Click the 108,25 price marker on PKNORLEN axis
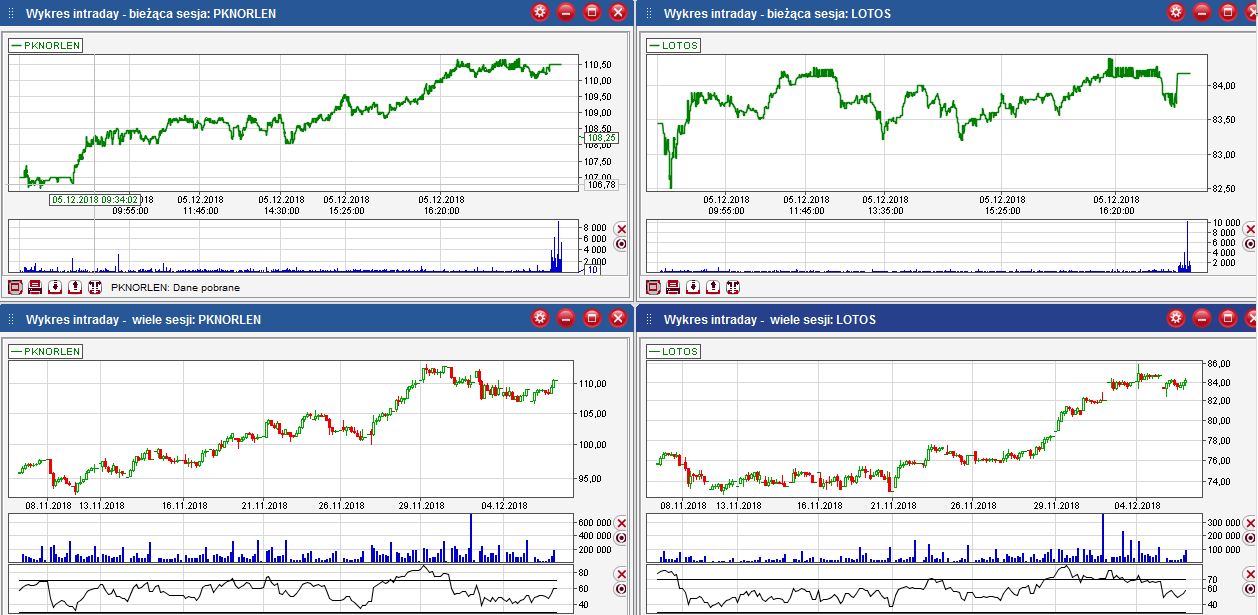Screen dimensions: 1258x615 [601, 138]
